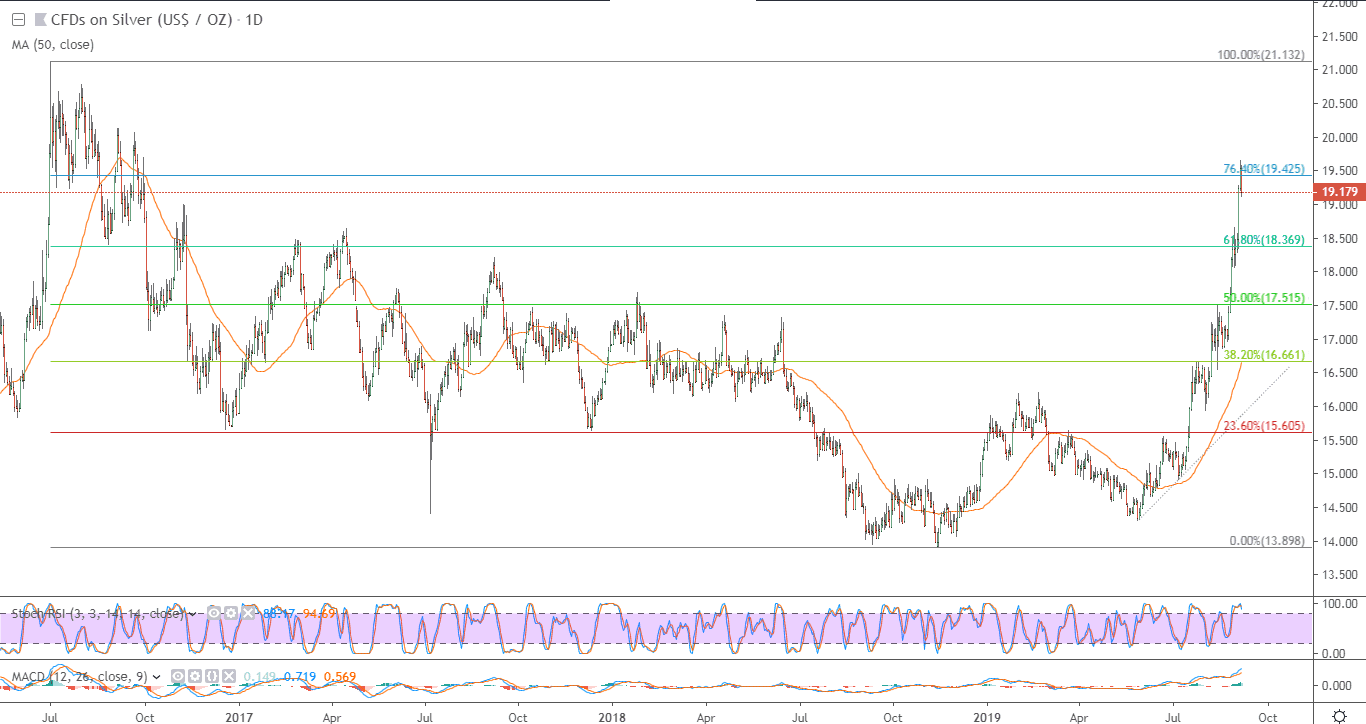
Task: Click the 100.00 label on Stoch RSI scale
Action: (x=1339, y=604)
